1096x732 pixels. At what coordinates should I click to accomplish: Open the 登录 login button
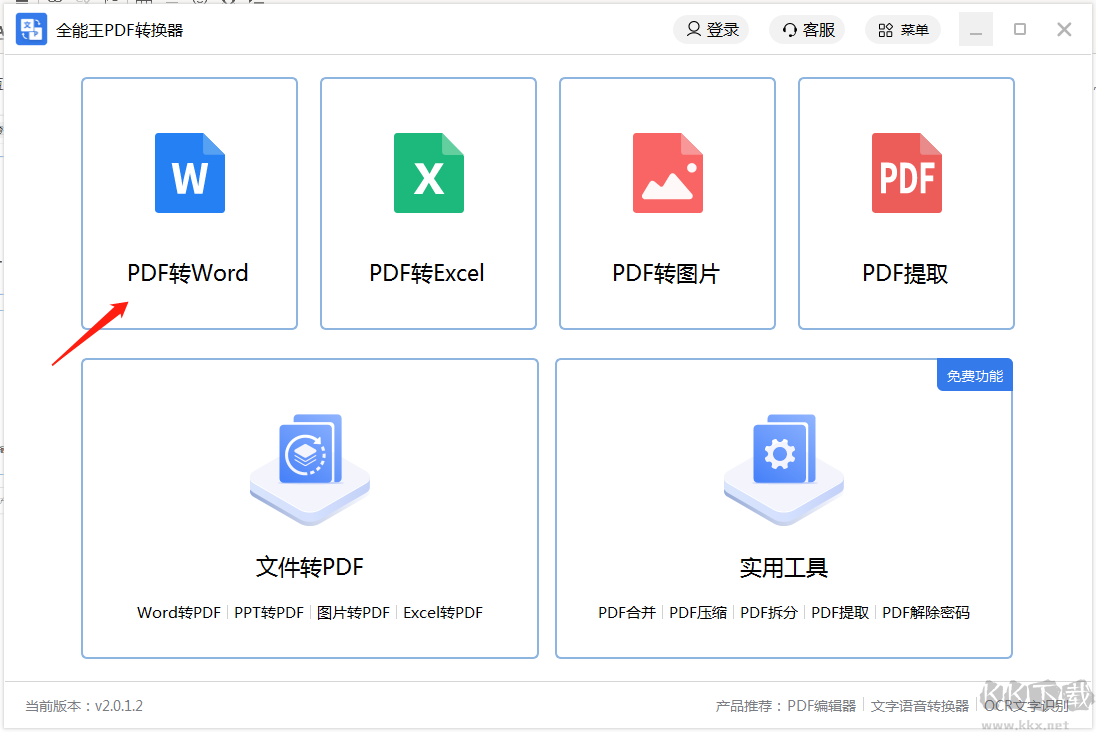click(711, 30)
